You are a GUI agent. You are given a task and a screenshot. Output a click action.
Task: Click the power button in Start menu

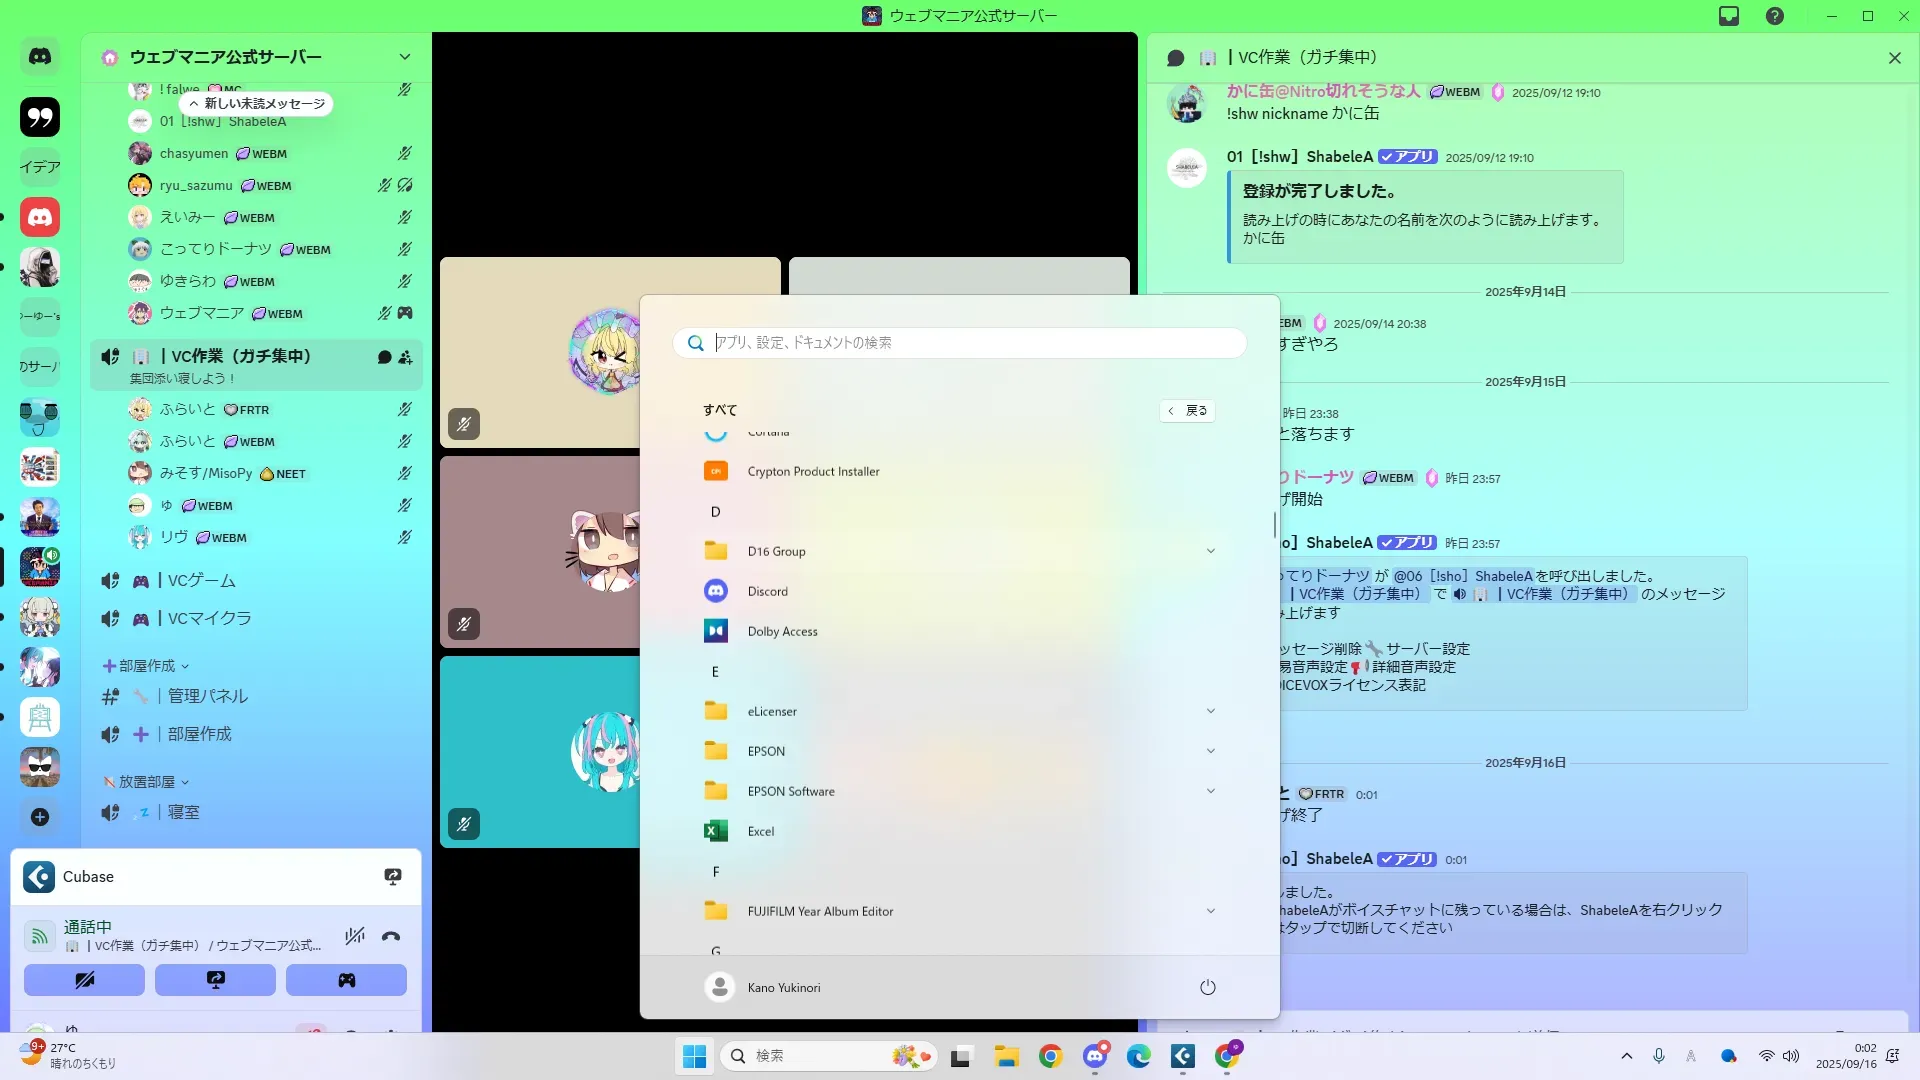(1207, 987)
